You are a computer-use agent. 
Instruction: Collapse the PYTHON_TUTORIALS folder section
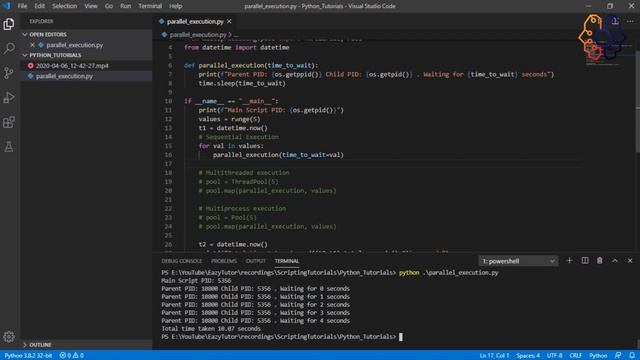pos(25,55)
